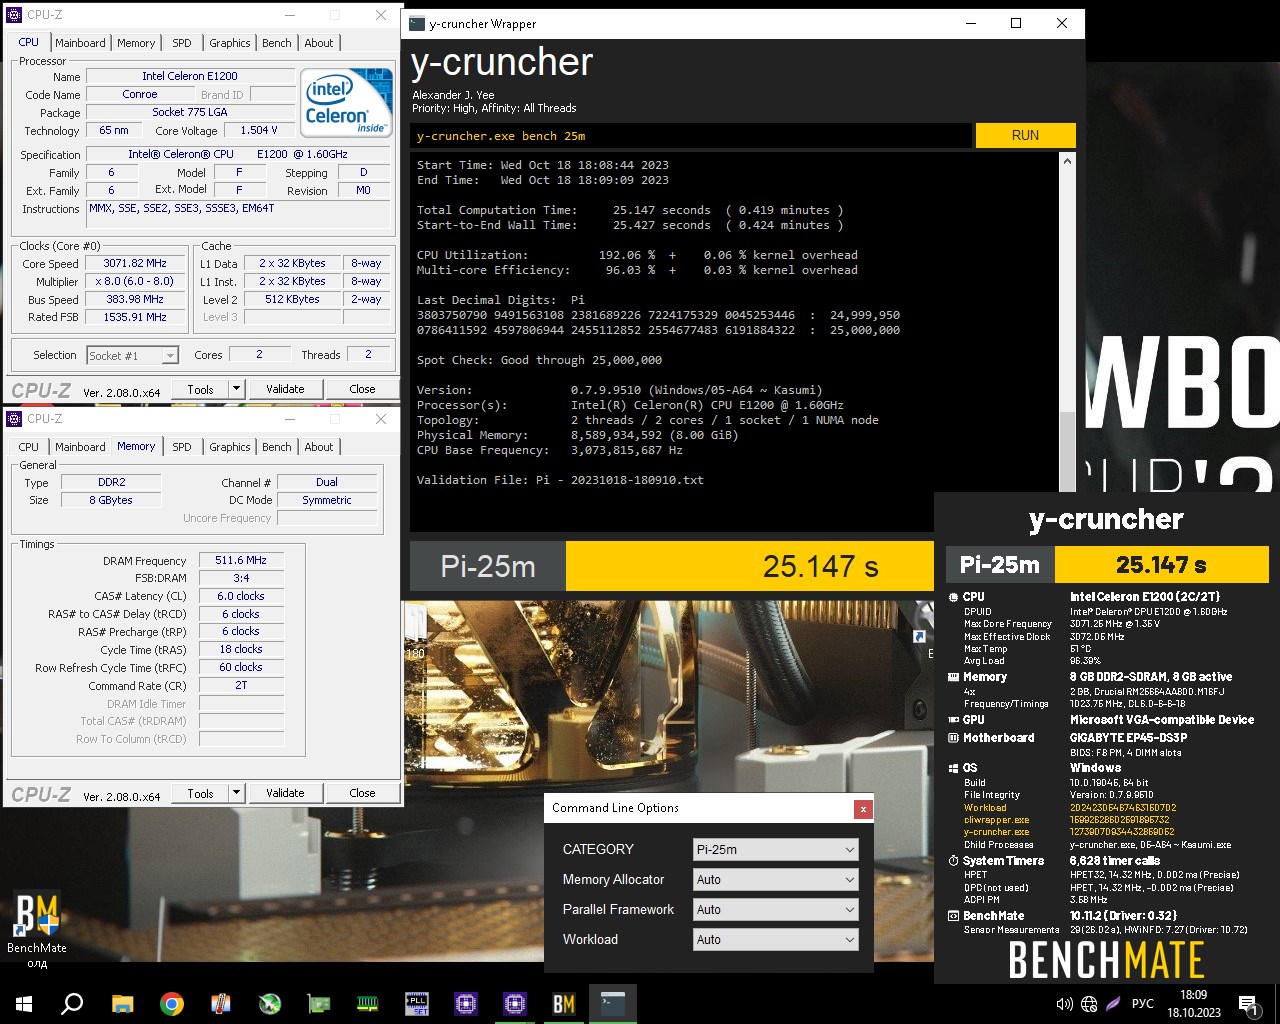Expand the Parallel Framework dropdown
Screen dimensions: 1280x1024
[776, 910]
